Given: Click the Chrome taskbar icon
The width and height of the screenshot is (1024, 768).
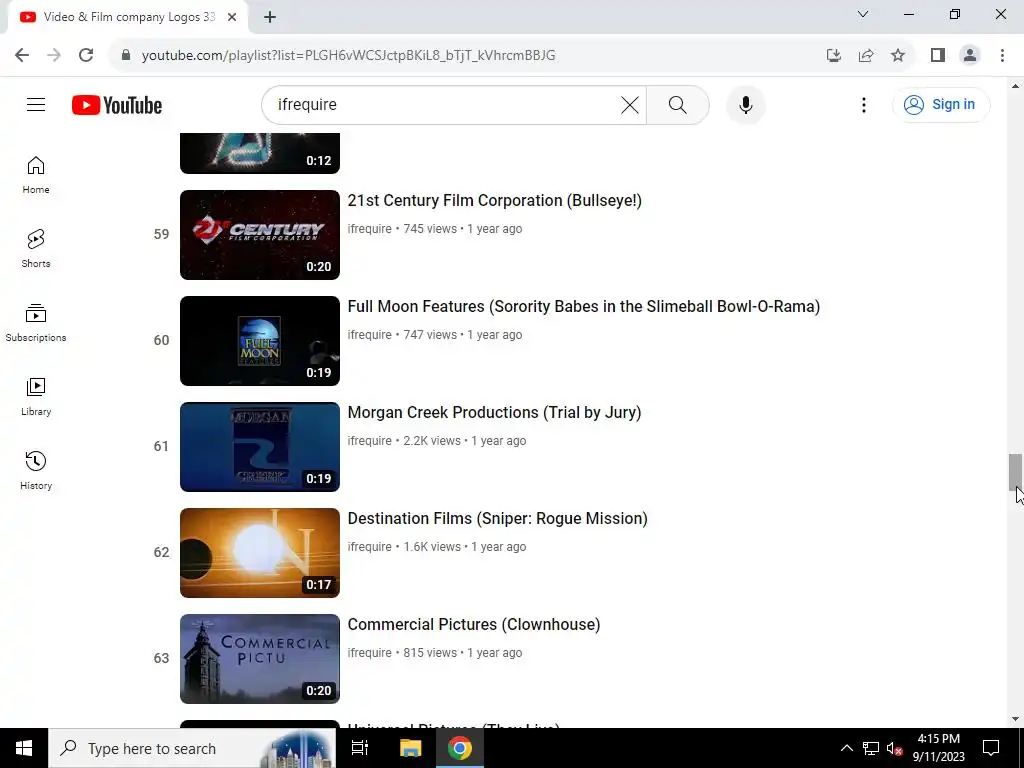Looking at the screenshot, I should [460, 748].
